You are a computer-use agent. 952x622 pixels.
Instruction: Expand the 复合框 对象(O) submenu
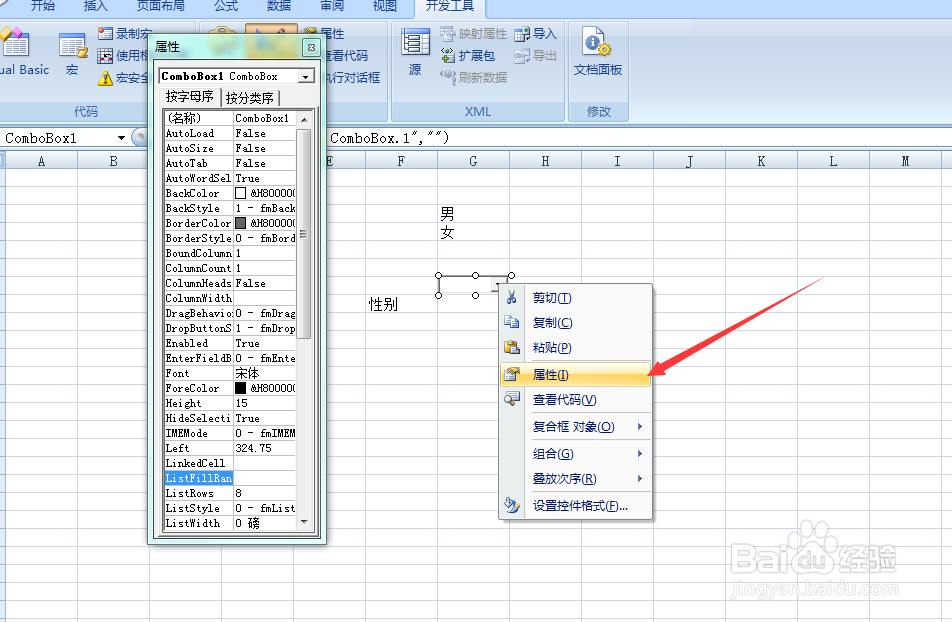[575, 427]
